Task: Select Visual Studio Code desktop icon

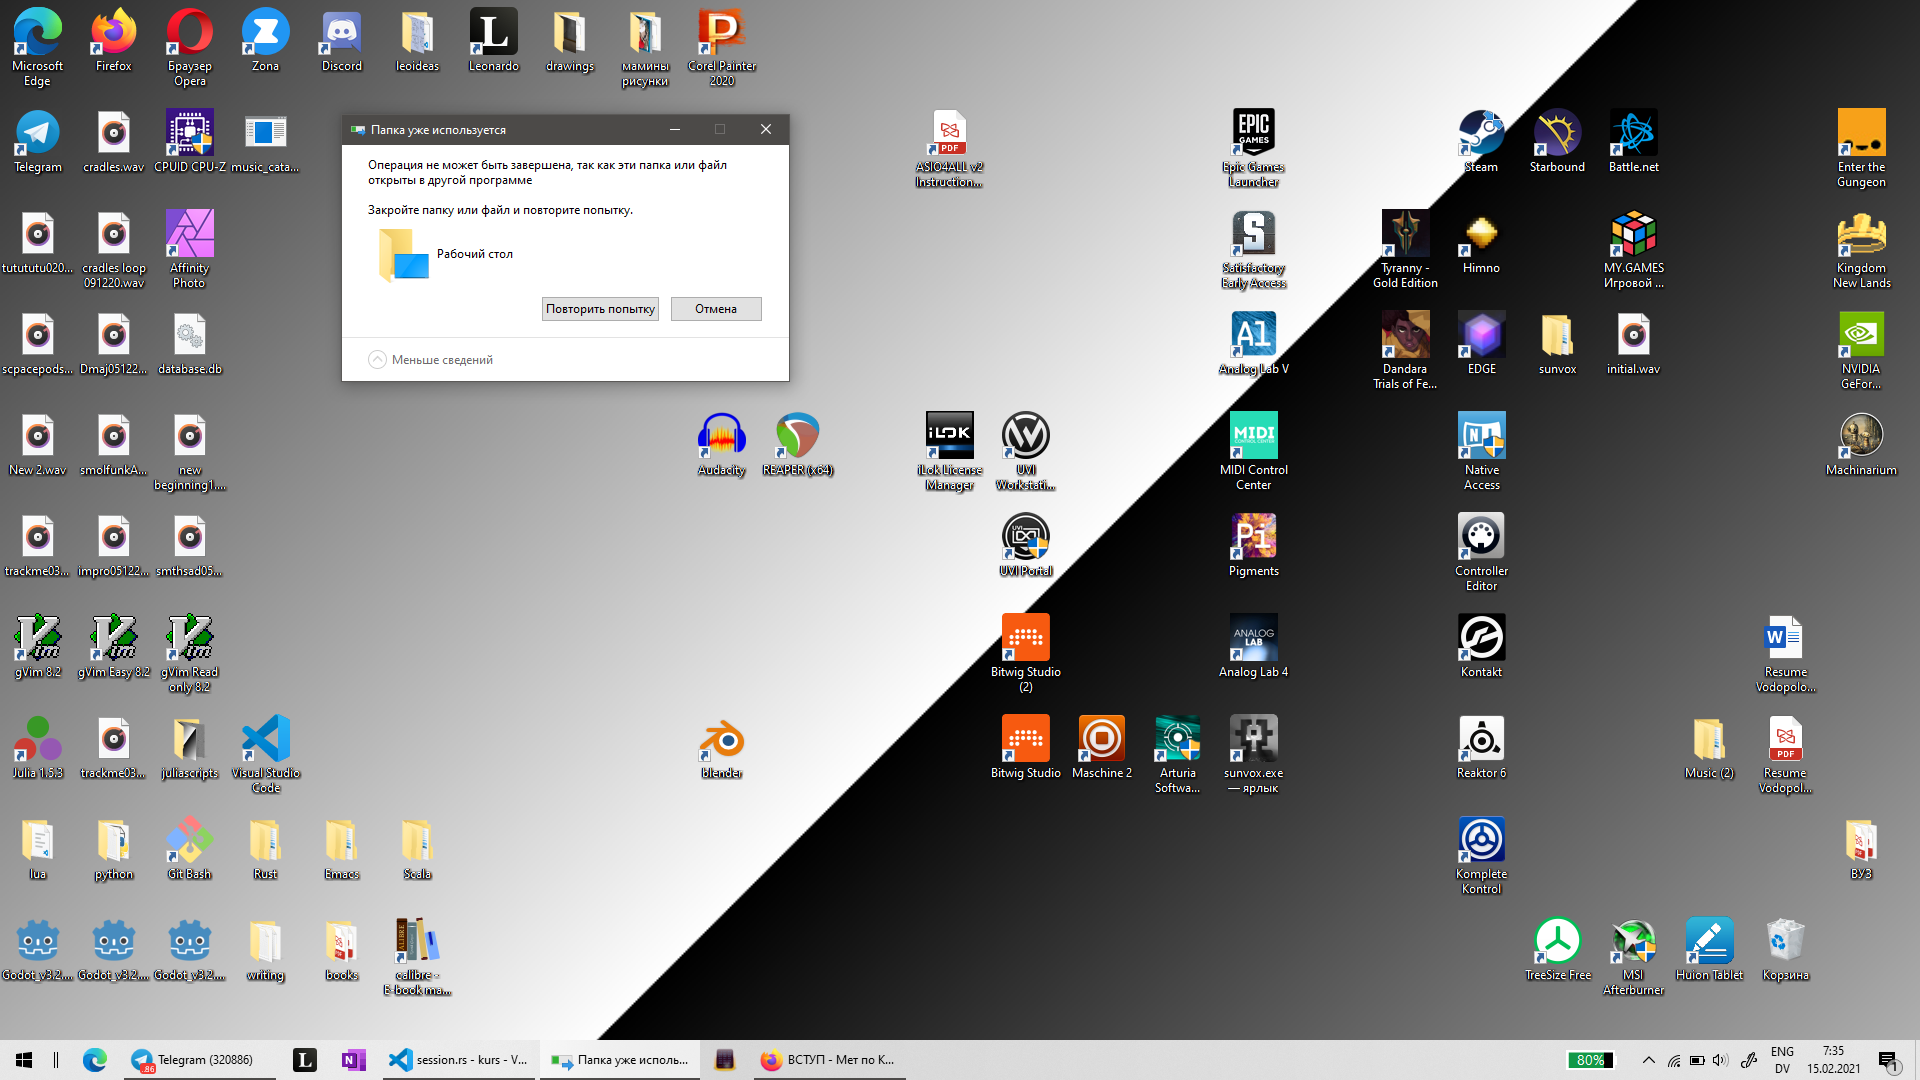Action: tap(266, 754)
